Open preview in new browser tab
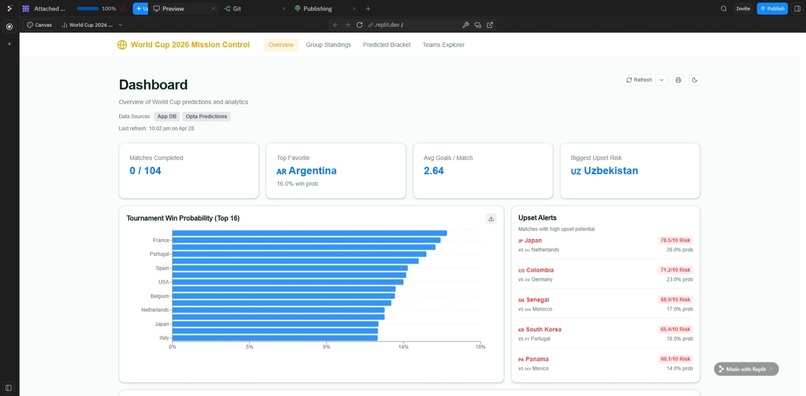 pos(490,25)
